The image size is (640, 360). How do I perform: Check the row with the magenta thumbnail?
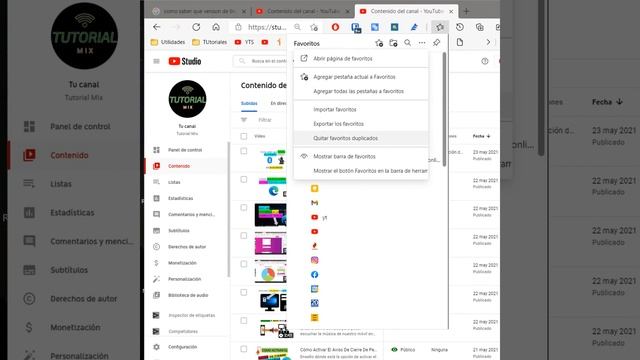tap(244, 236)
